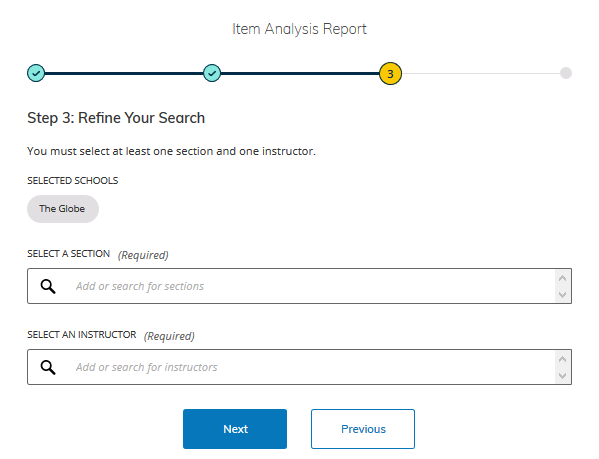
Task: Click up arrow in sections box
Action: (562, 278)
